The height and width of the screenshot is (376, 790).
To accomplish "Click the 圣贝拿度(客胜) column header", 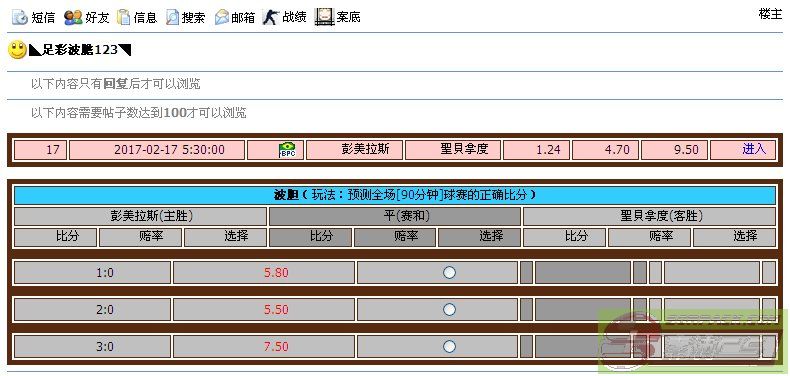I will pos(649,216).
